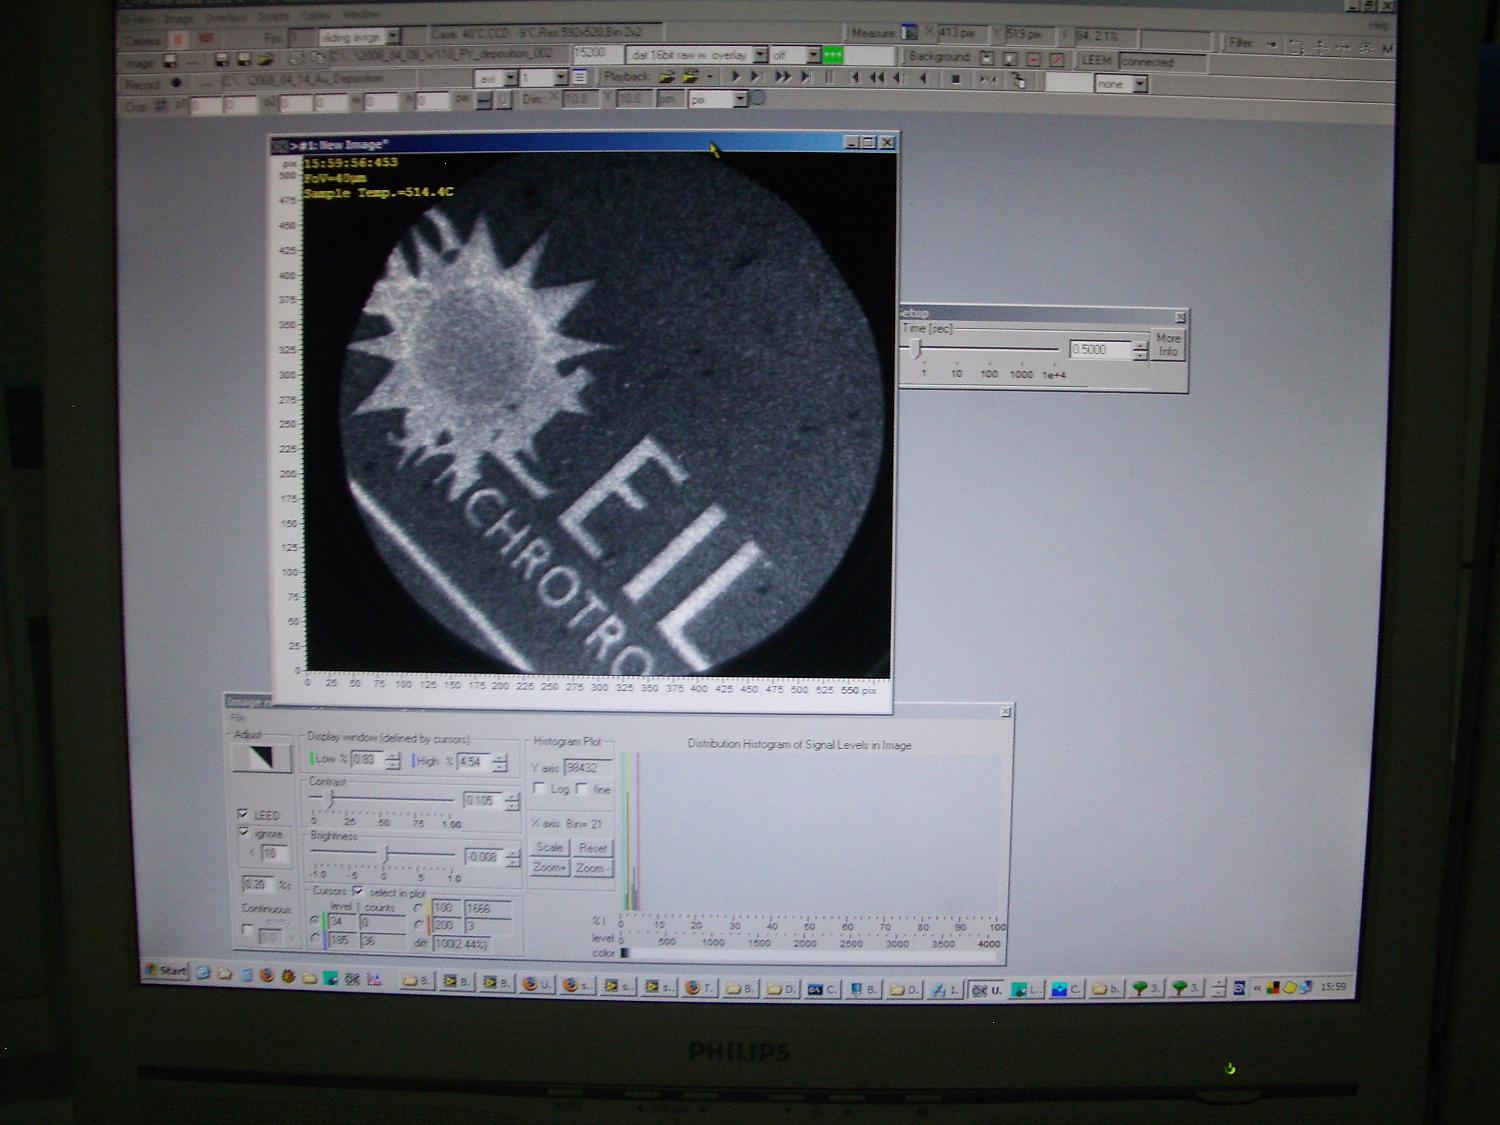
Task: Click the second Background toolbar icon
Action: tap(1010, 59)
